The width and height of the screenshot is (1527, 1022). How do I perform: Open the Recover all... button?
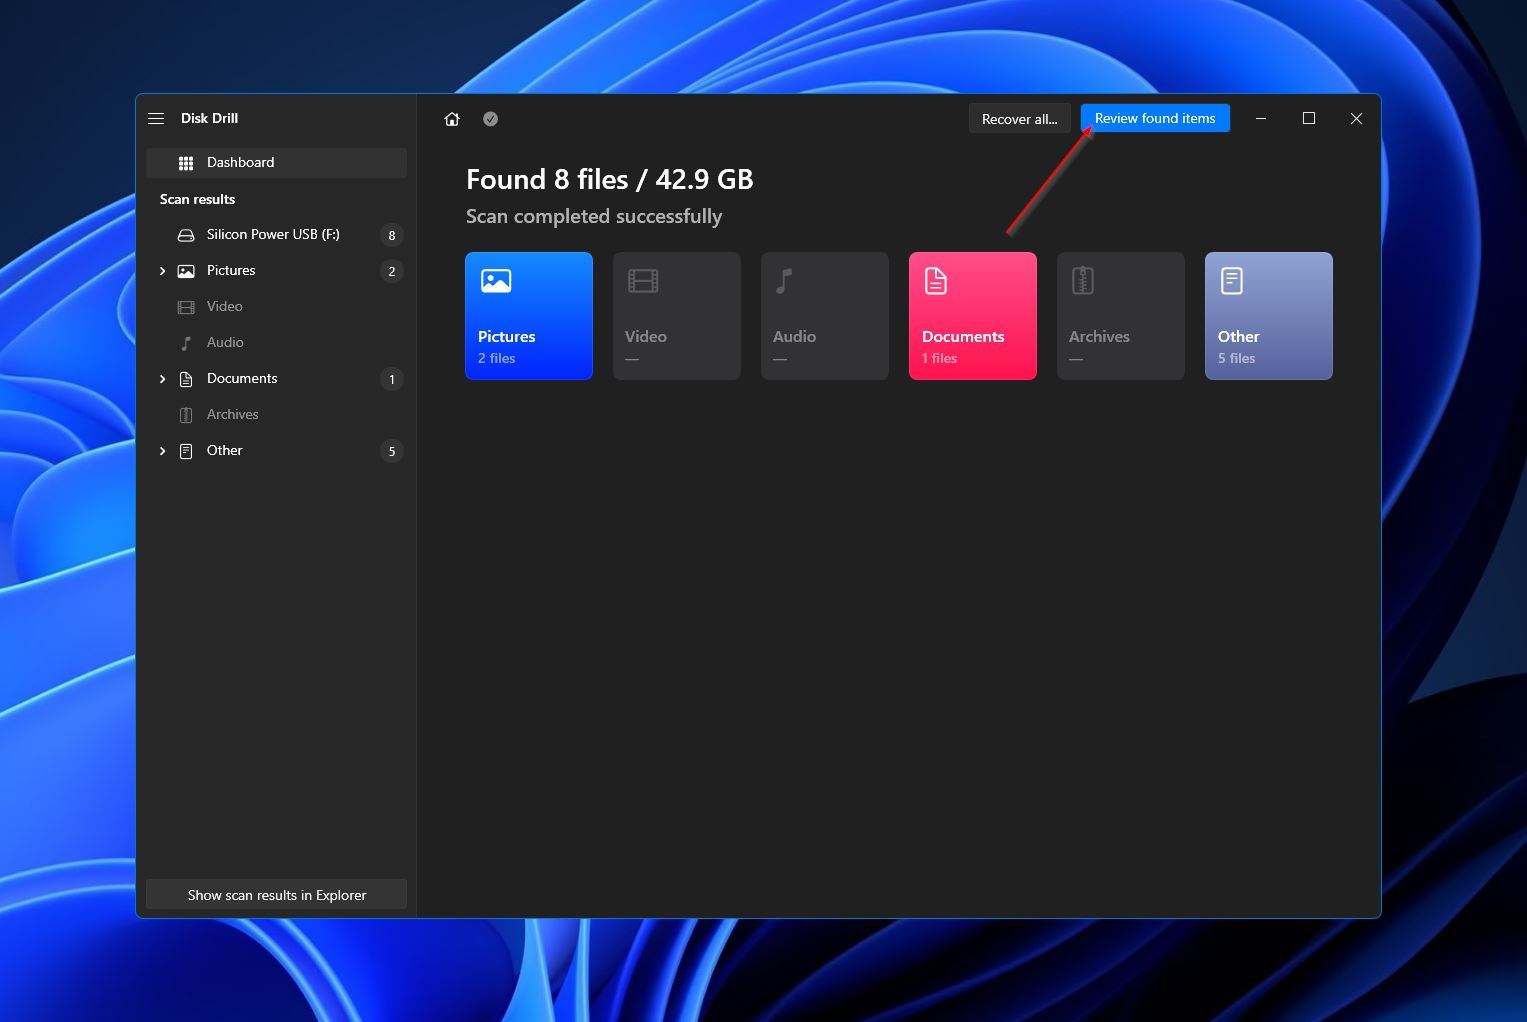(x=1019, y=119)
